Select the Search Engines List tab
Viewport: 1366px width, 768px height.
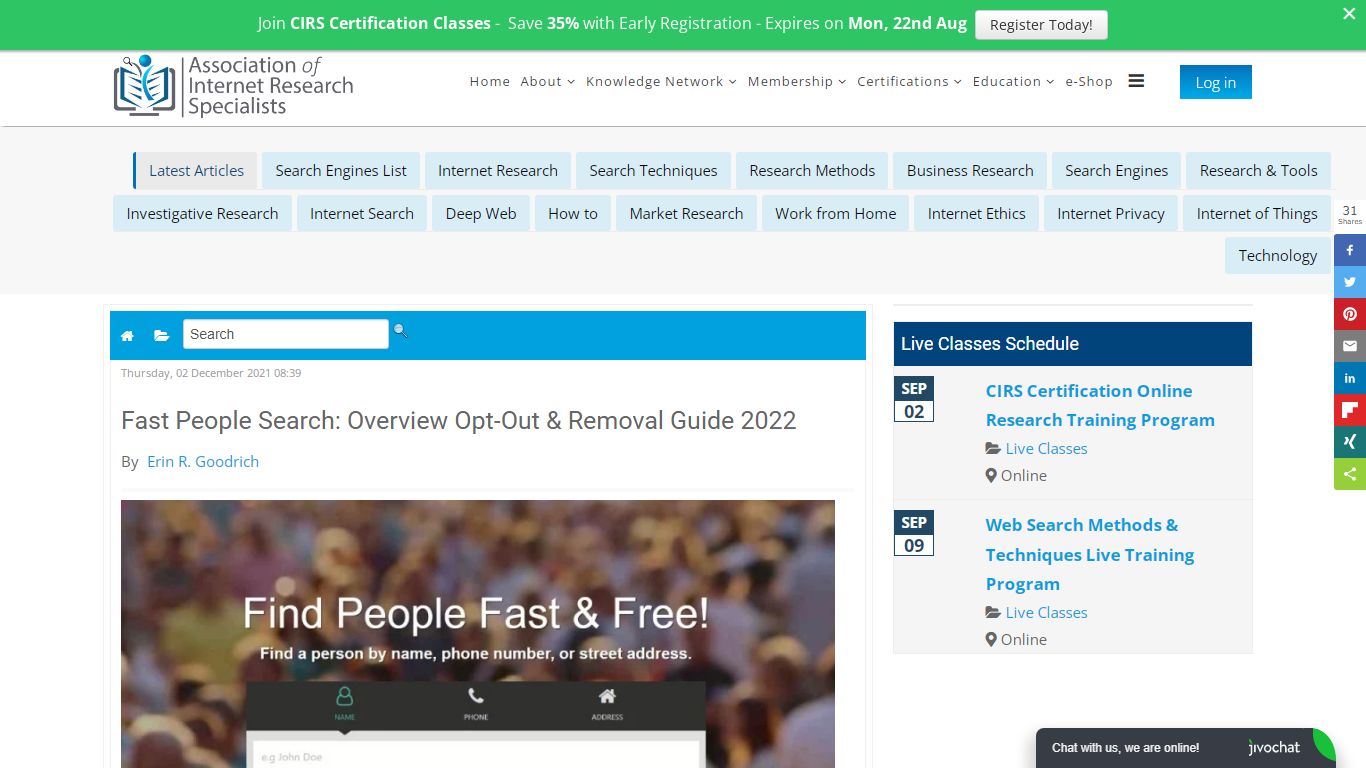tap(341, 170)
